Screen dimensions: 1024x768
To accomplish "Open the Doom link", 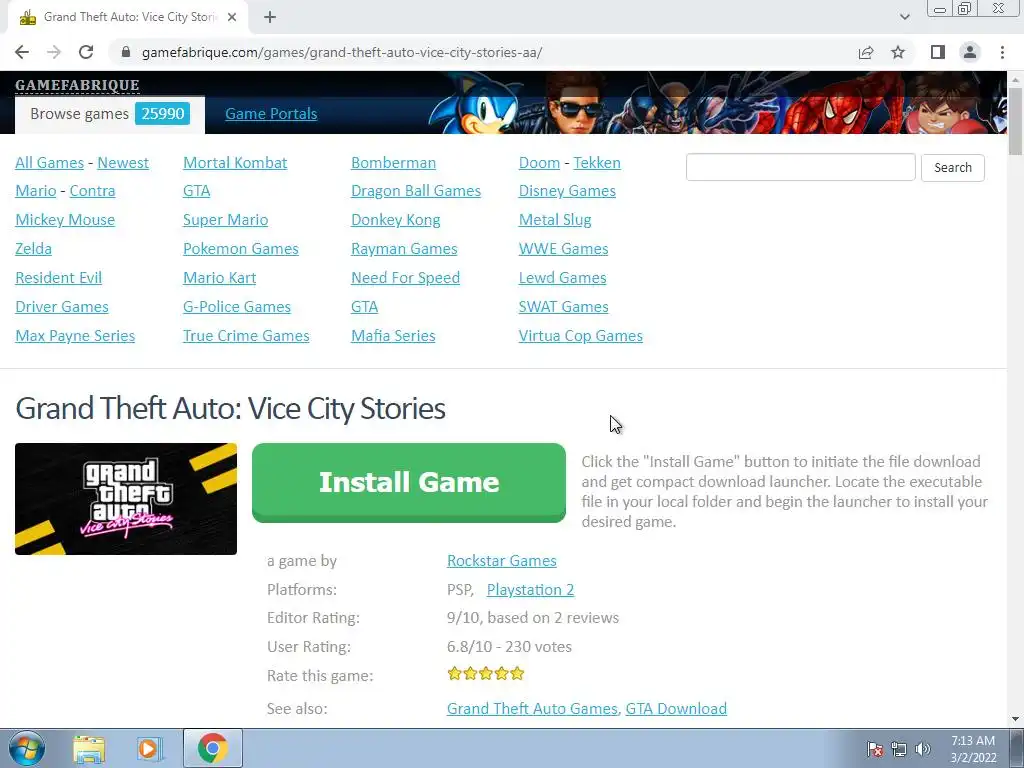I will coord(539,163).
